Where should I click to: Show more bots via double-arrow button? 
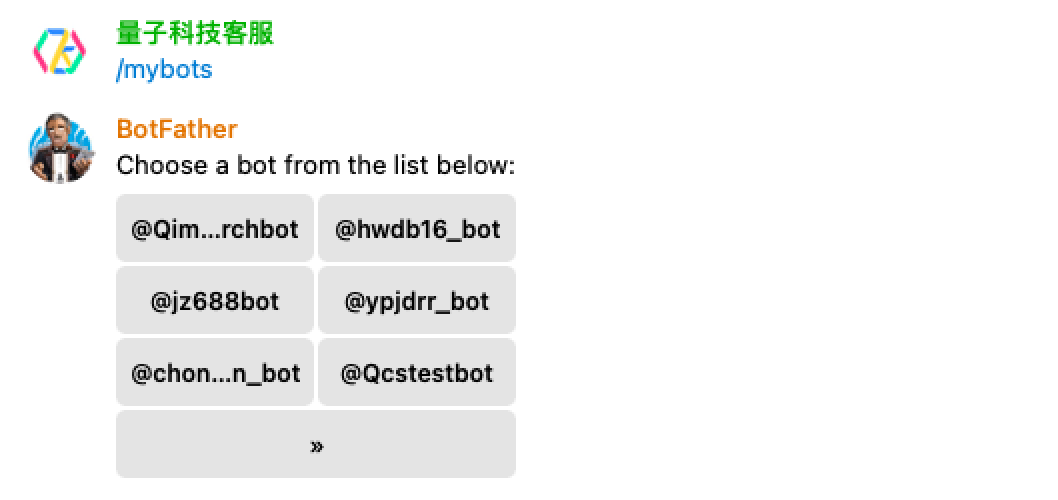(x=316, y=445)
